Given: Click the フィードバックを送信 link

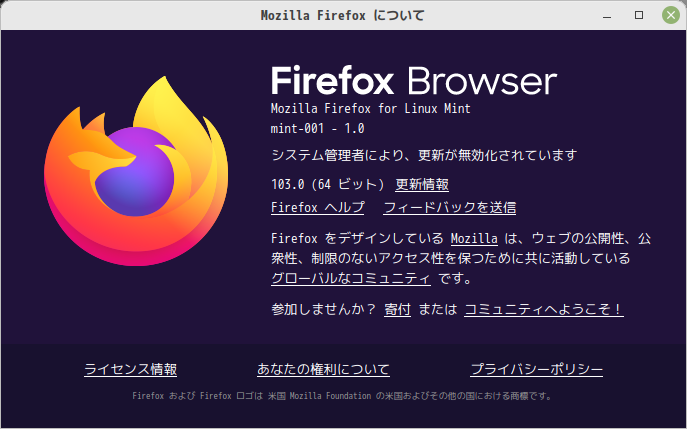Looking at the screenshot, I should 450,207.
